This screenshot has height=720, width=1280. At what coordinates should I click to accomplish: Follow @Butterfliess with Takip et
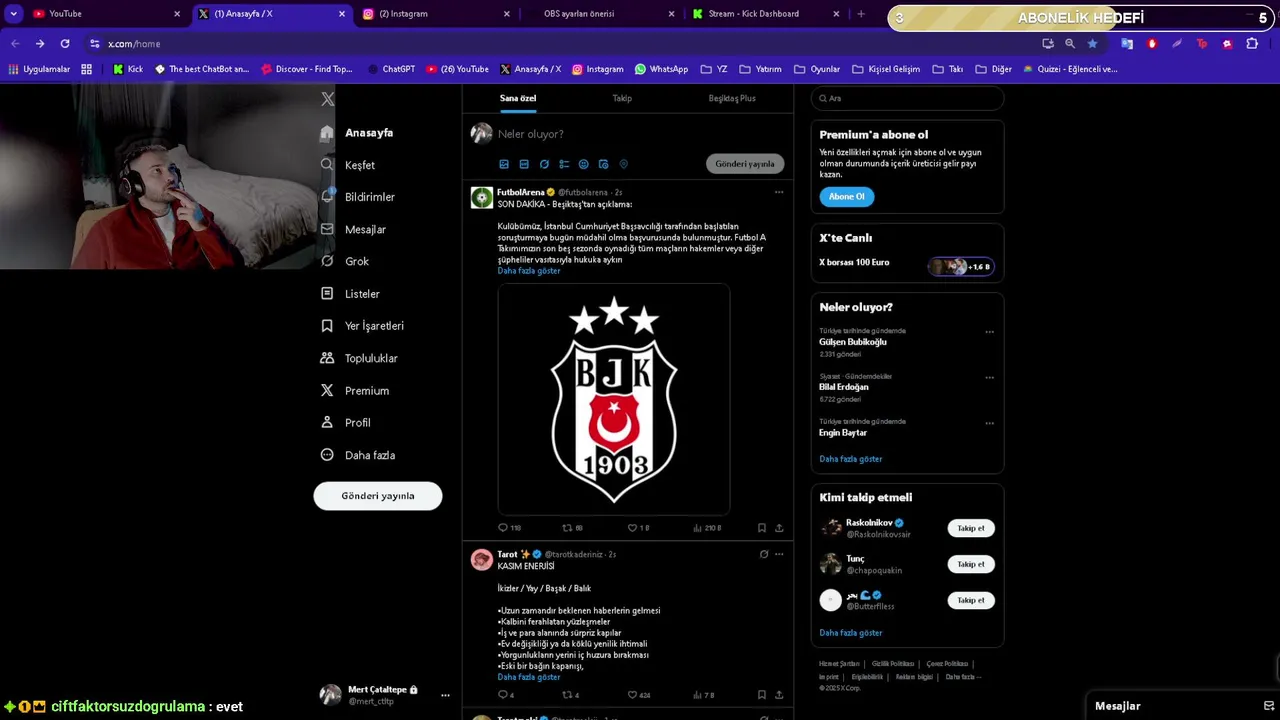tap(971, 600)
